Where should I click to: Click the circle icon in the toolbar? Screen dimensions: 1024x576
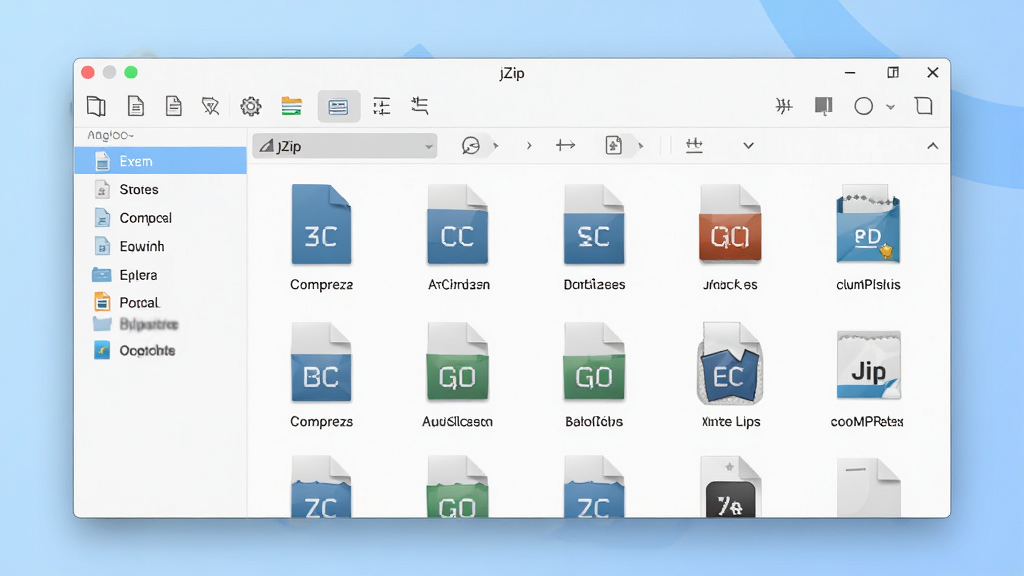point(863,106)
